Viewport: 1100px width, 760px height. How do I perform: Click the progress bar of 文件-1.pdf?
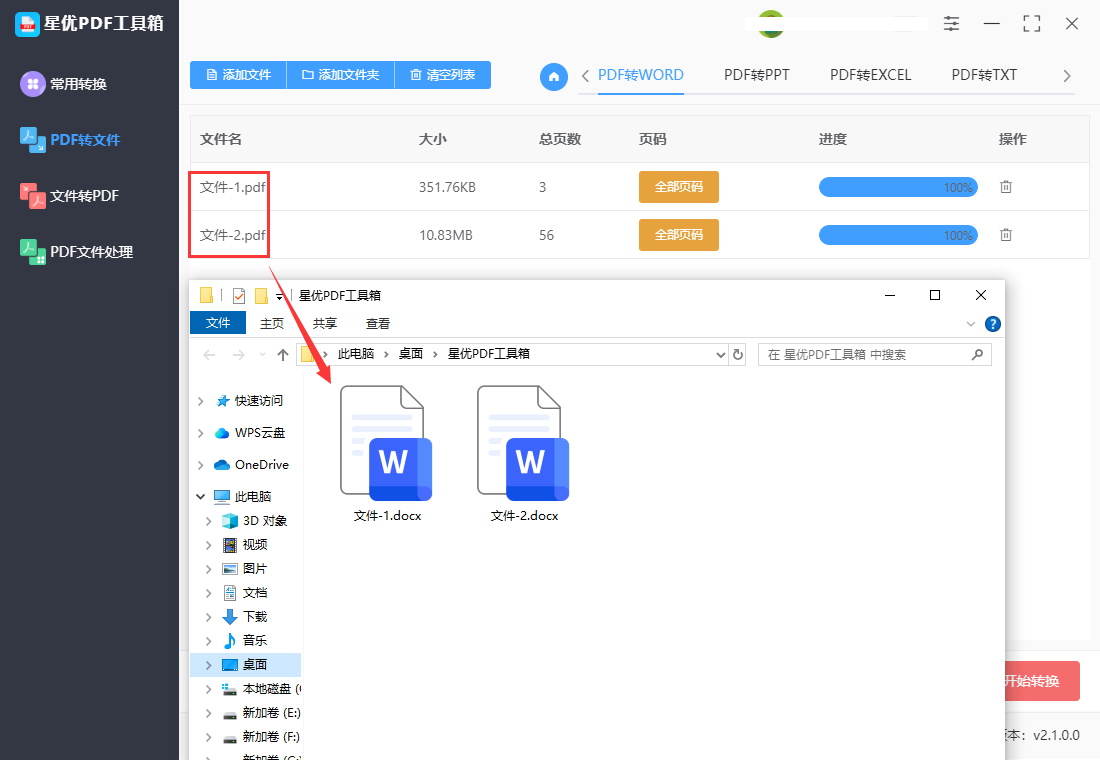898,187
